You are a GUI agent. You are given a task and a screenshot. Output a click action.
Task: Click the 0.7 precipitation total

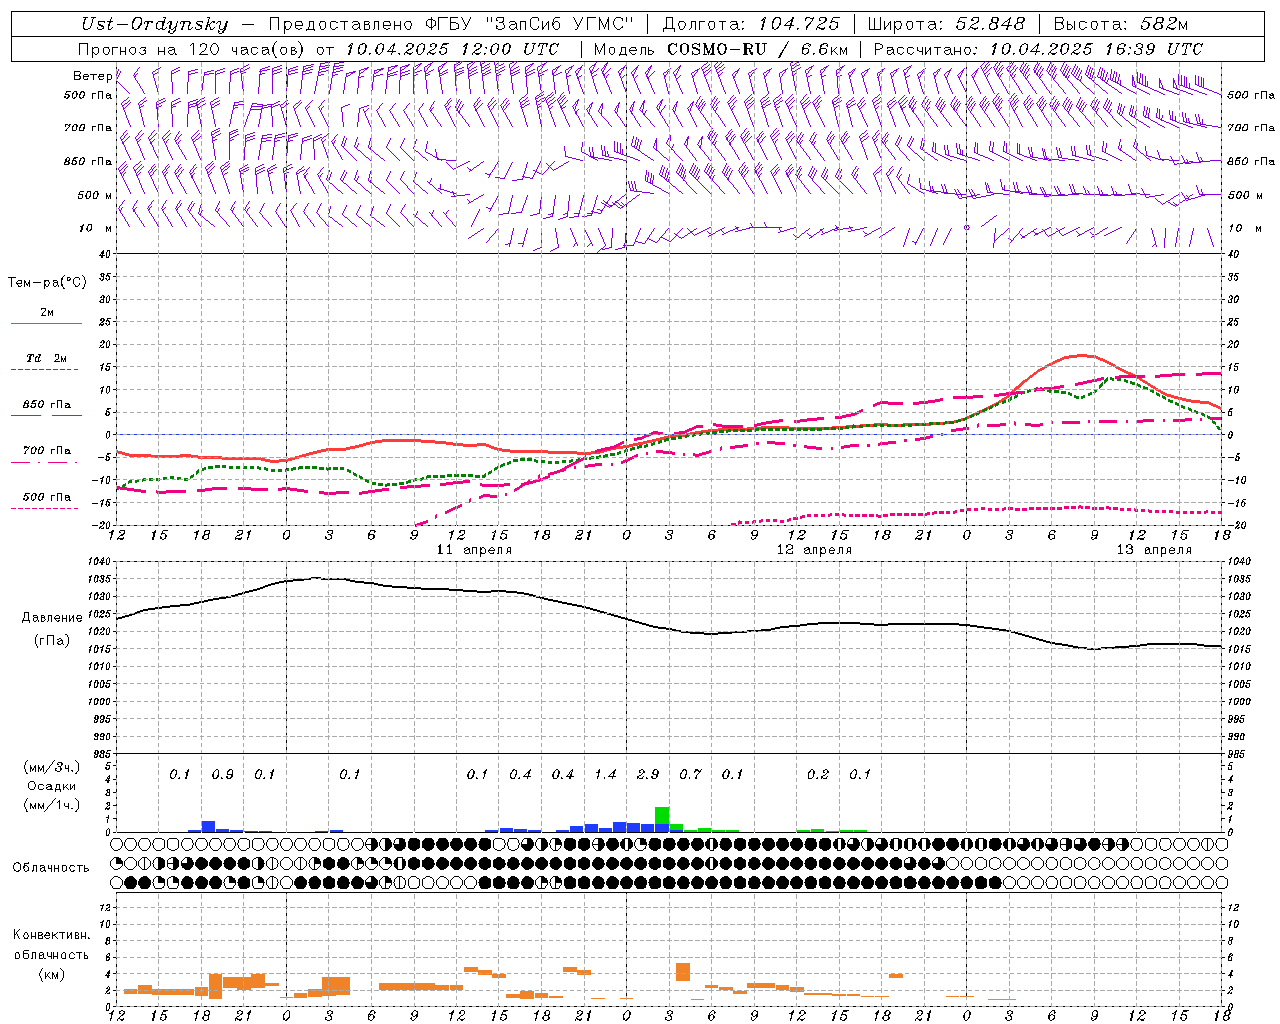[x=690, y=774]
